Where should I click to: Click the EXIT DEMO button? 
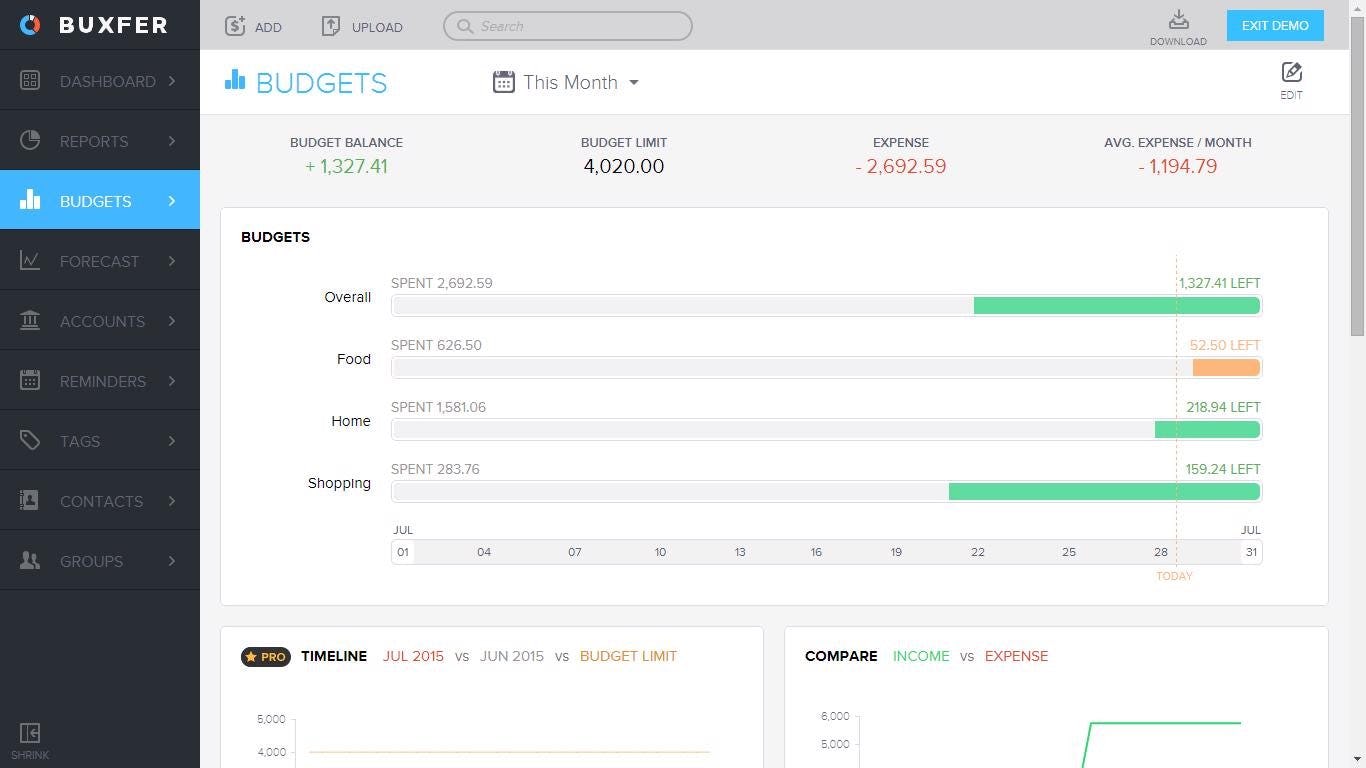(1274, 25)
